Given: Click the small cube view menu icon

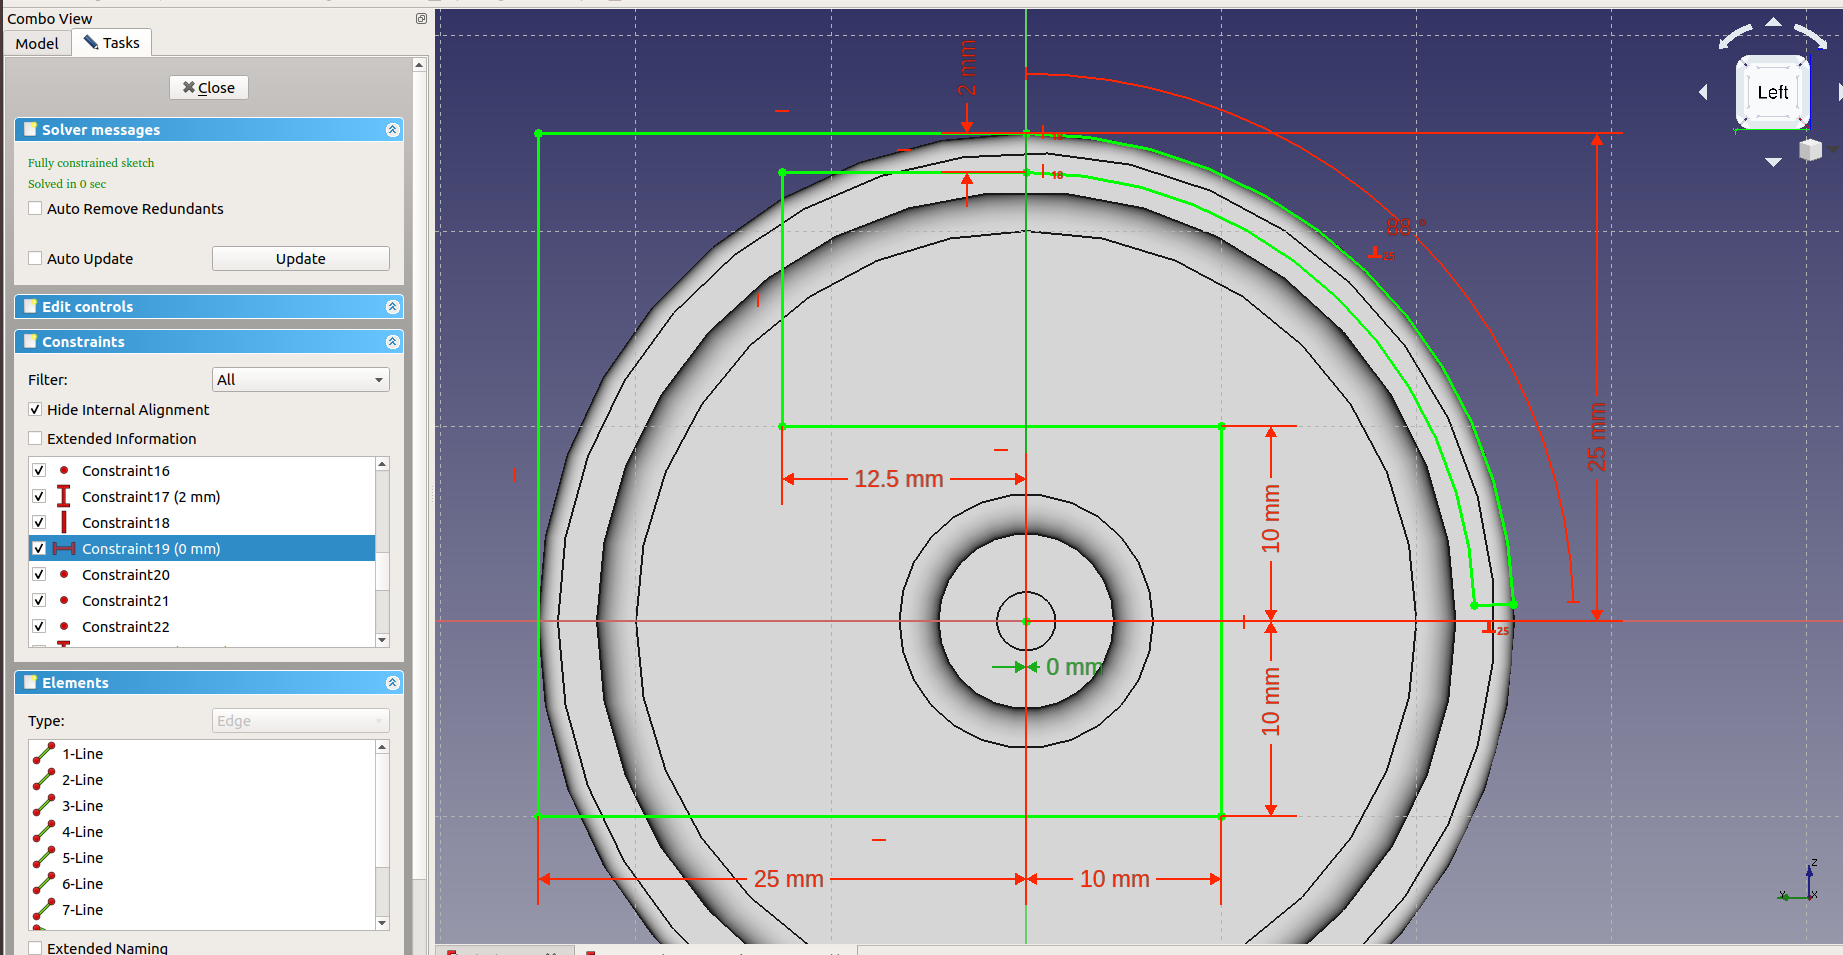Looking at the screenshot, I should tap(1810, 150).
